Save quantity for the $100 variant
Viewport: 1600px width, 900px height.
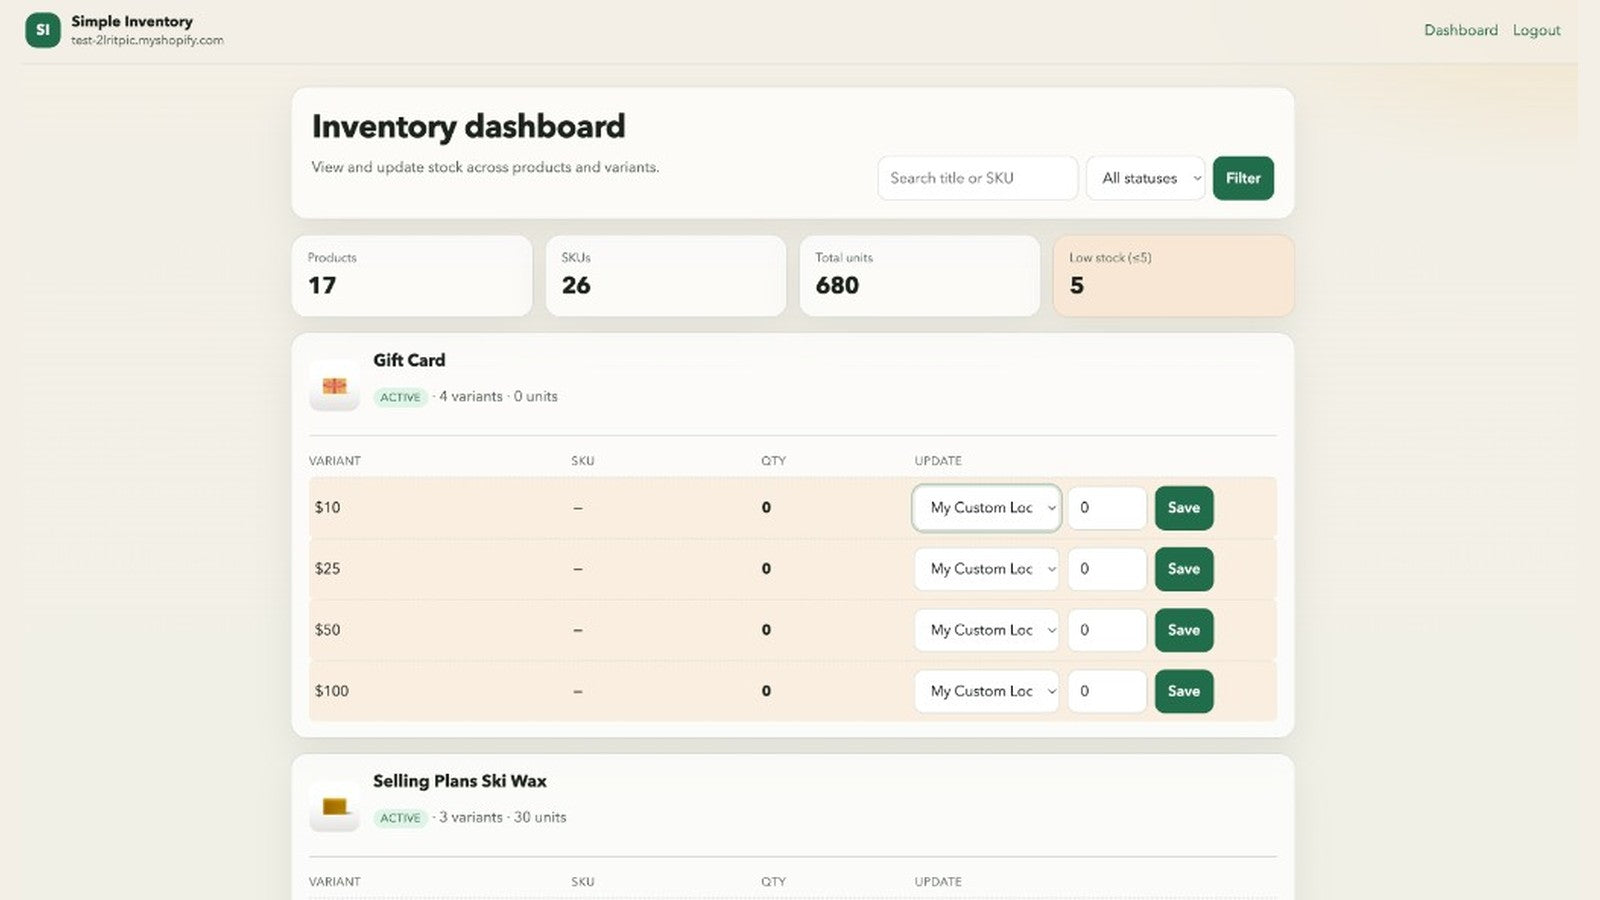coord(1184,691)
